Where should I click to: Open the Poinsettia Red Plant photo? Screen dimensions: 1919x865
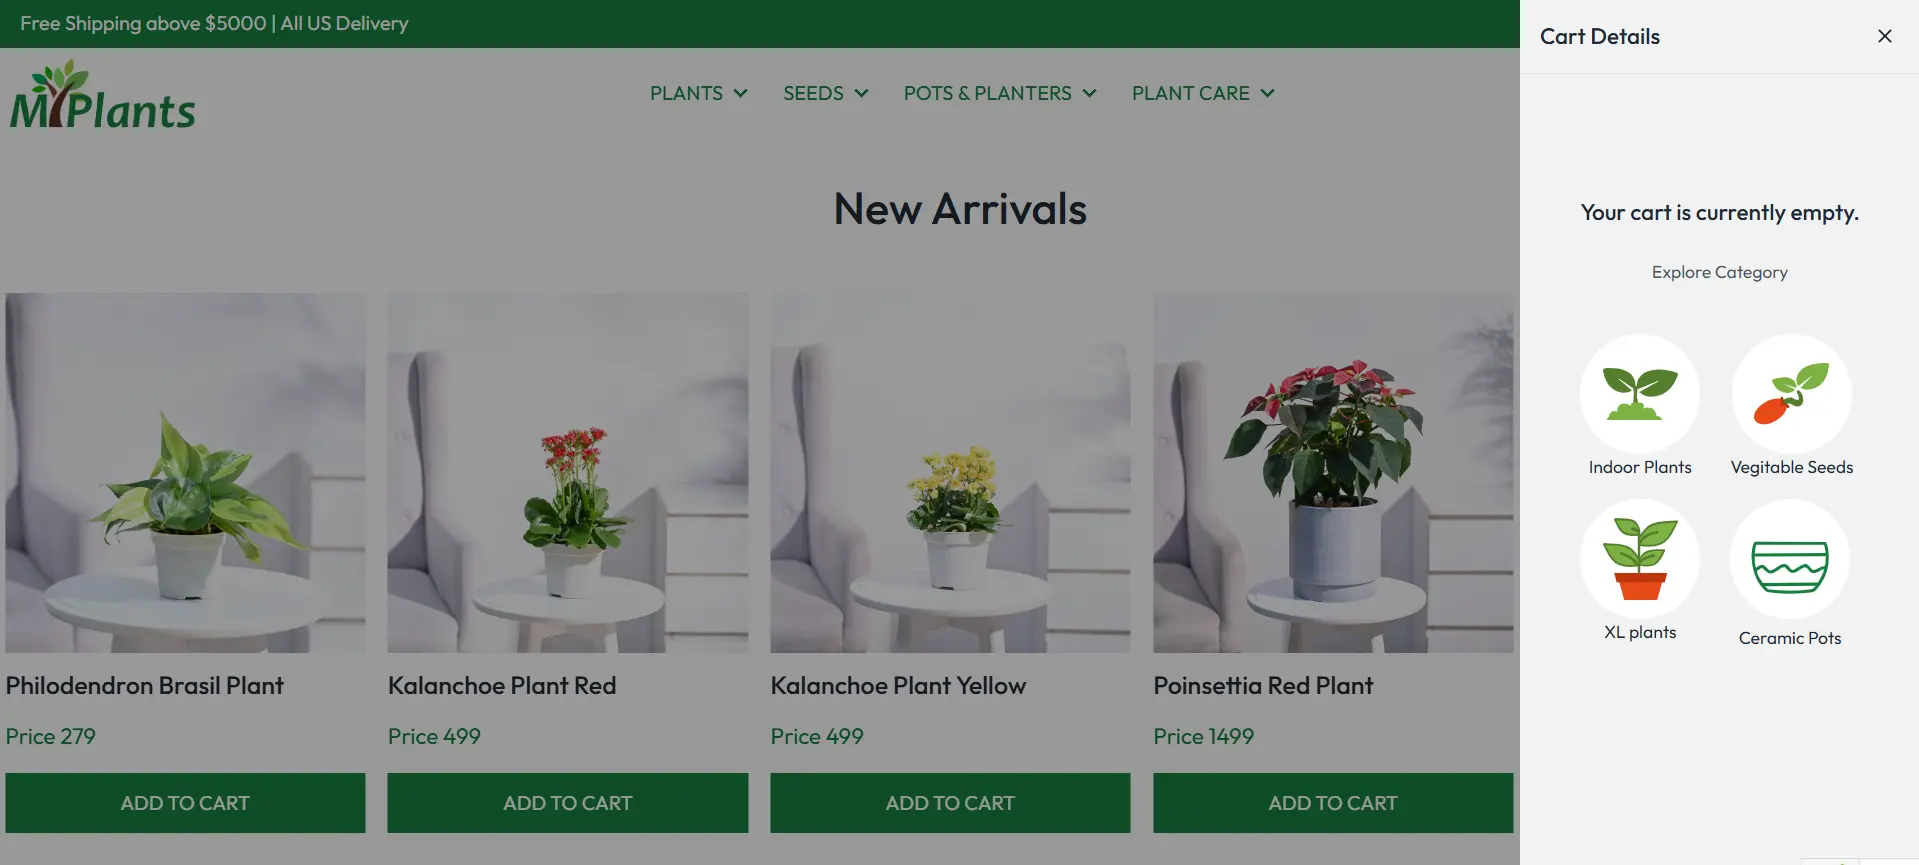[x=1333, y=473]
